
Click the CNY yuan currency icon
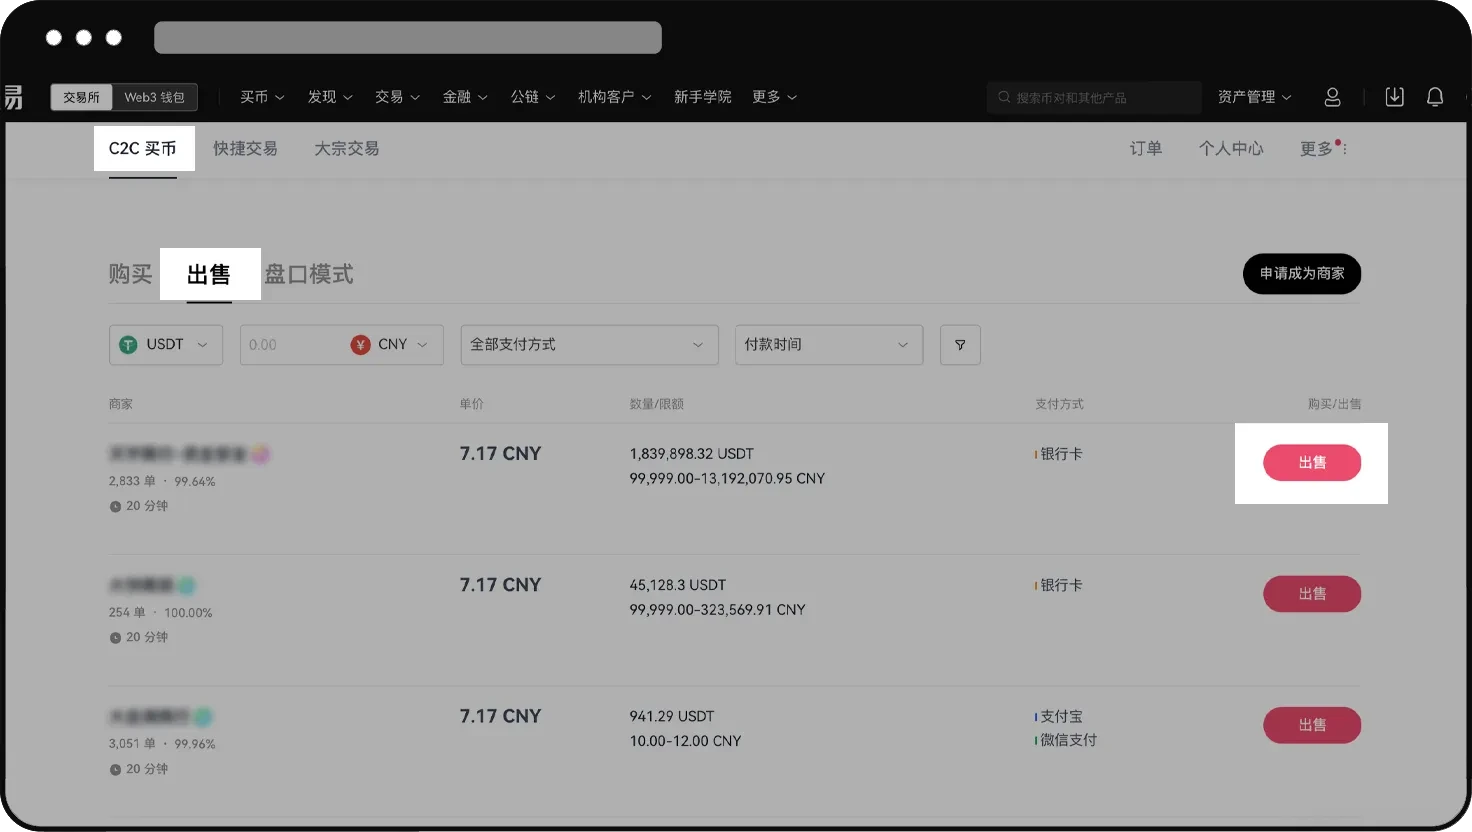361,344
